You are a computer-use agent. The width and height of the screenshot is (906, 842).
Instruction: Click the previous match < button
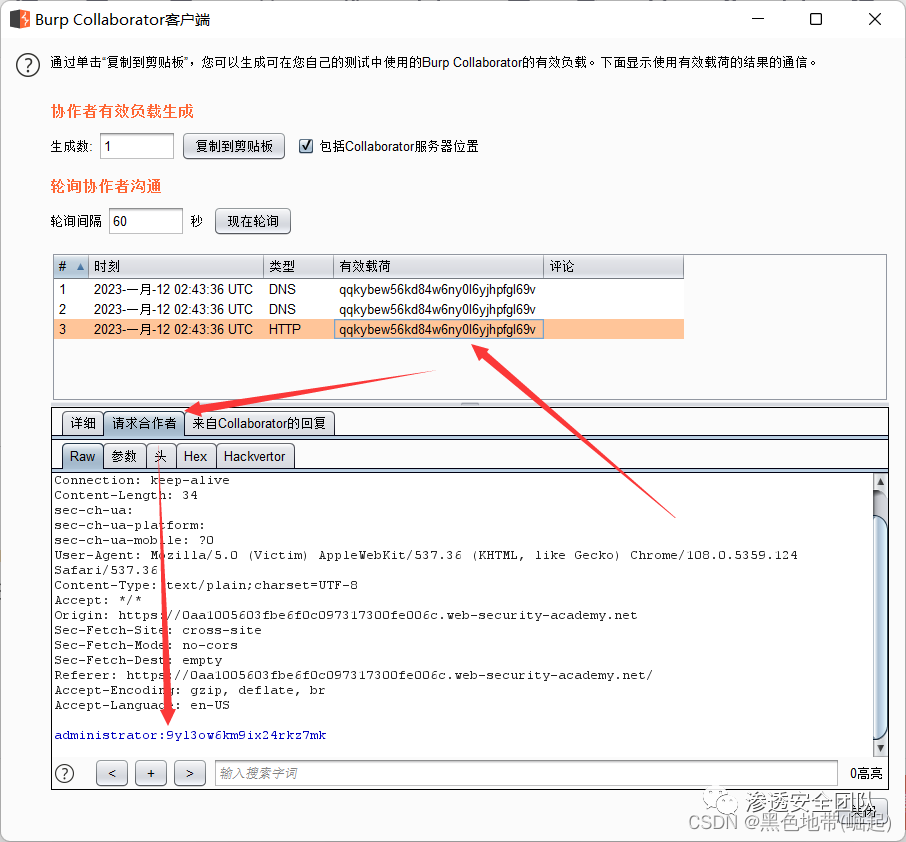click(112, 773)
